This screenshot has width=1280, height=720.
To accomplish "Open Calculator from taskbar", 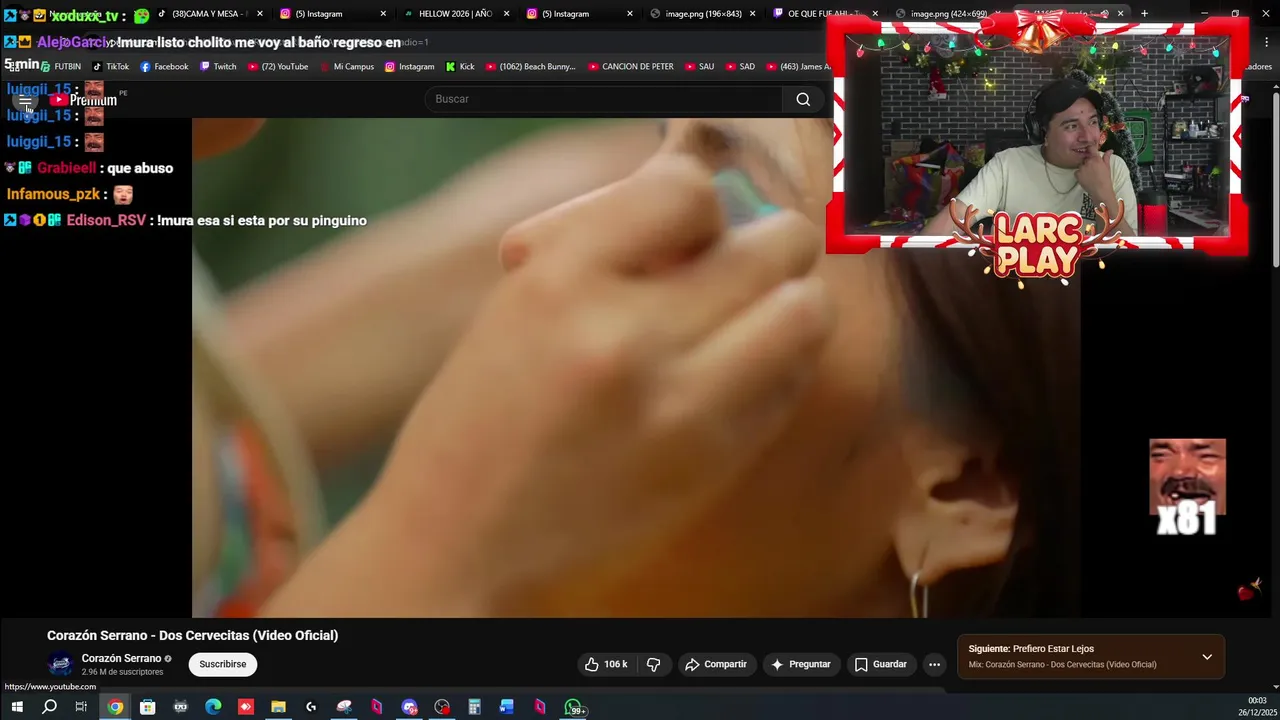I will (x=474, y=707).
